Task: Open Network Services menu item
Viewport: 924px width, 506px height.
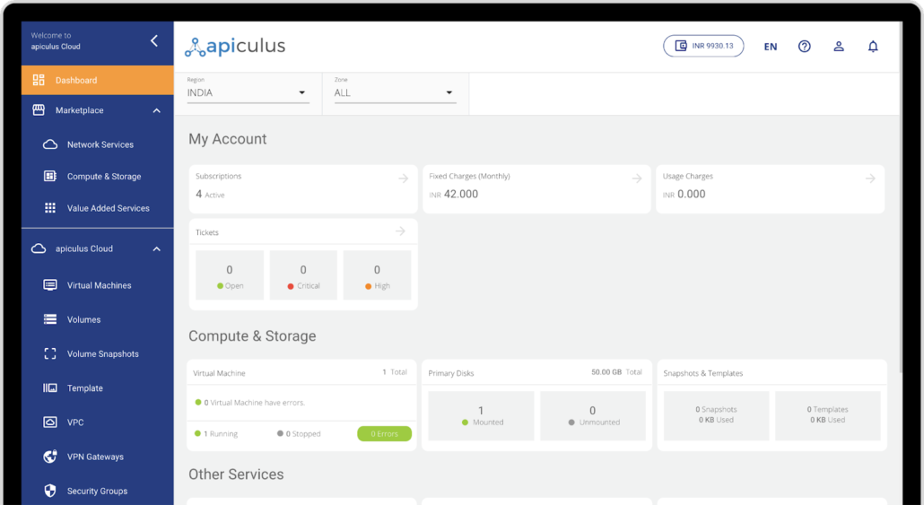Action: [x=100, y=145]
